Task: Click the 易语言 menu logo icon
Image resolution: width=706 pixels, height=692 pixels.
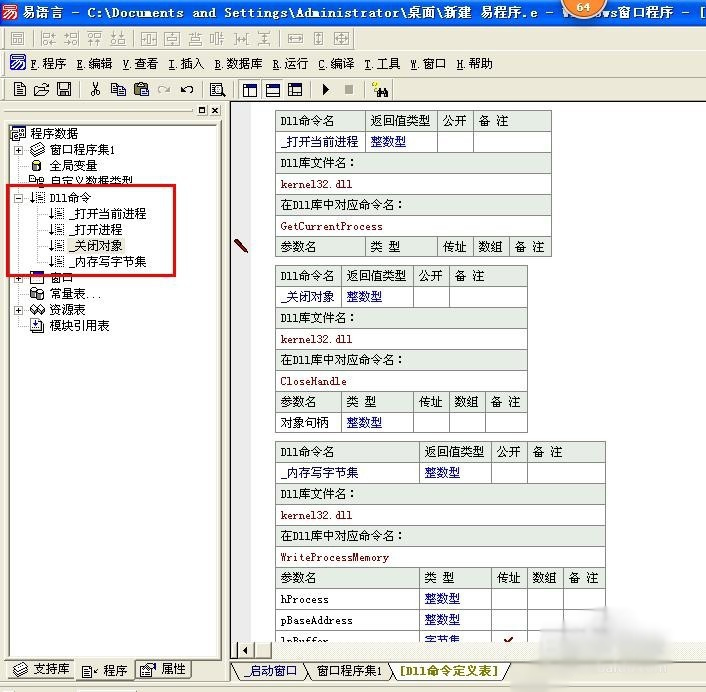Action: pos(18,62)
